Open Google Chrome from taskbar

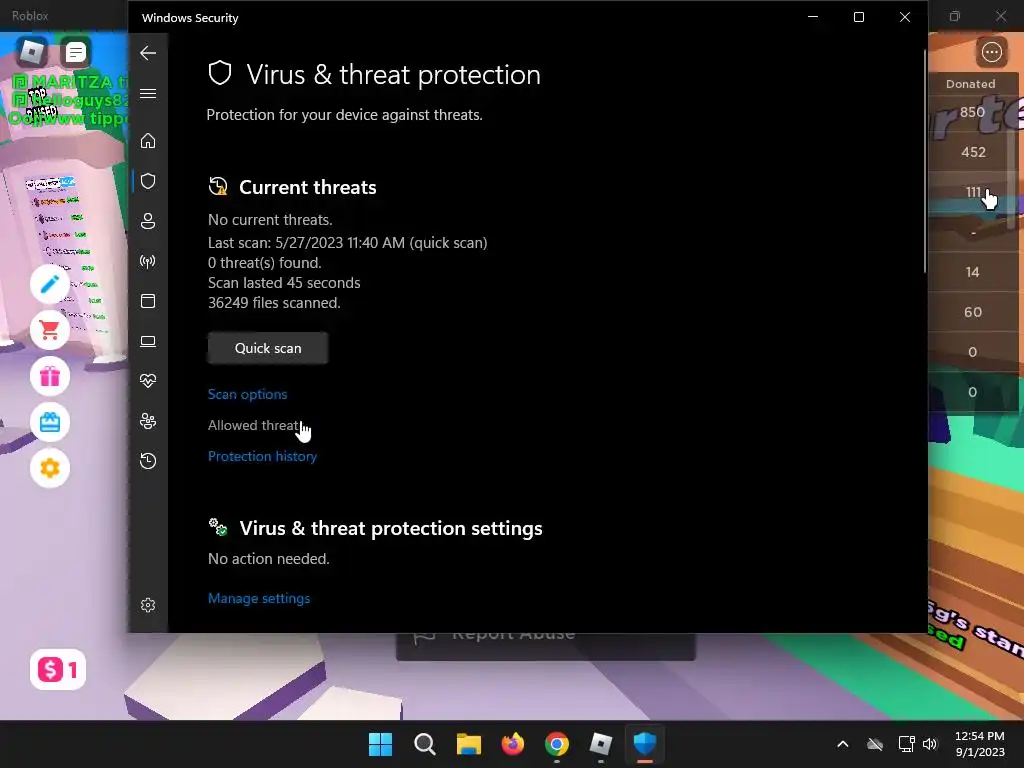tap(557, 744)
